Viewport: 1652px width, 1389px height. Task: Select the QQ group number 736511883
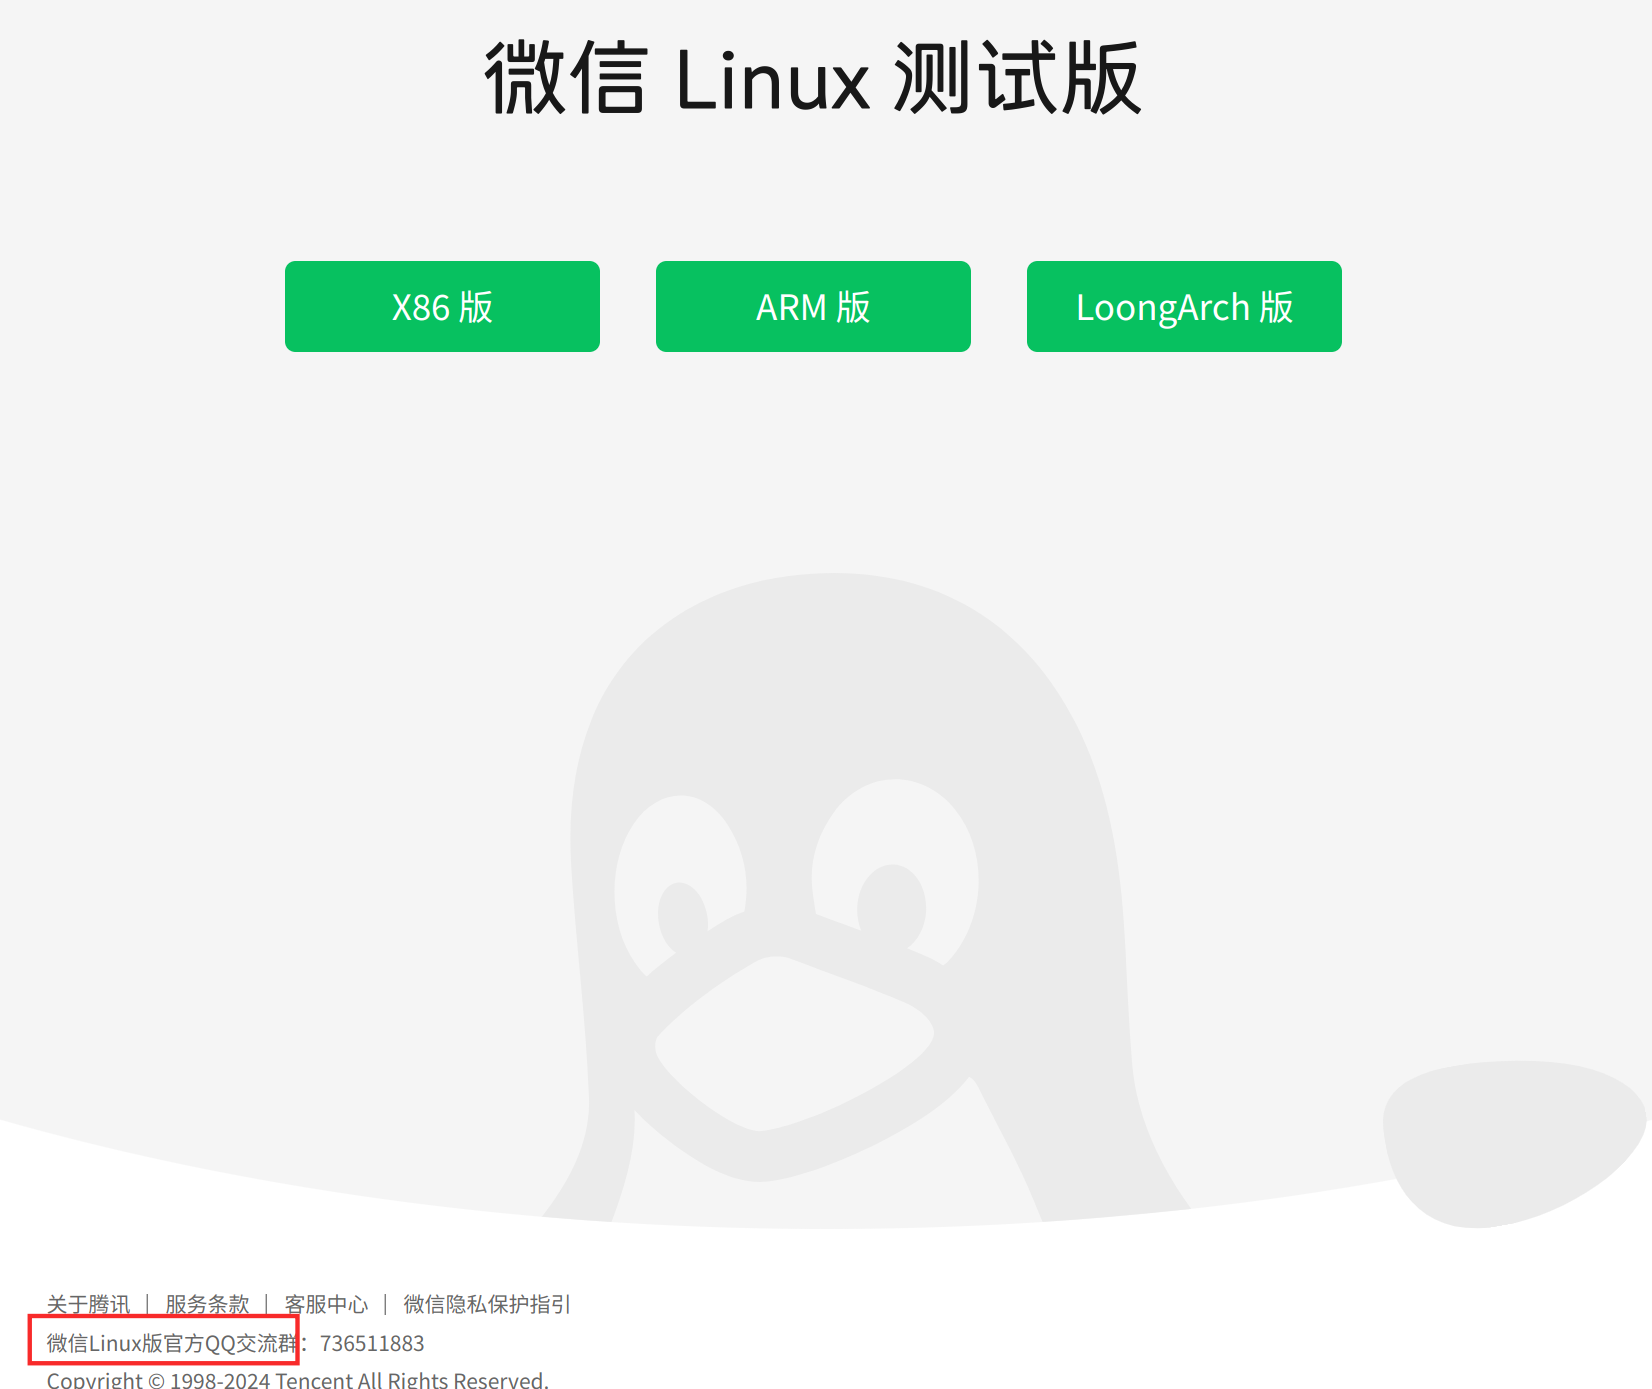click(x=372, y=1343)
